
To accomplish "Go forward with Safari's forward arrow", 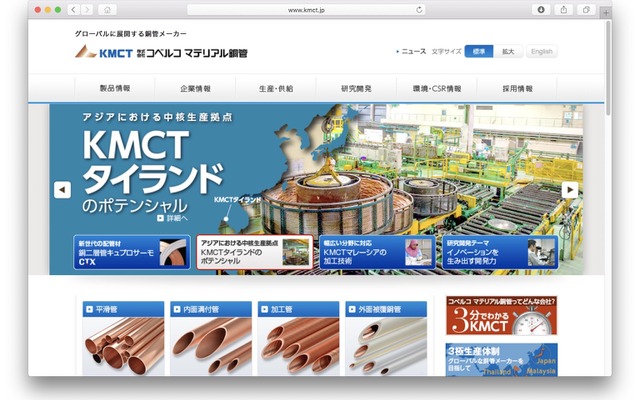I will (87, 10).
